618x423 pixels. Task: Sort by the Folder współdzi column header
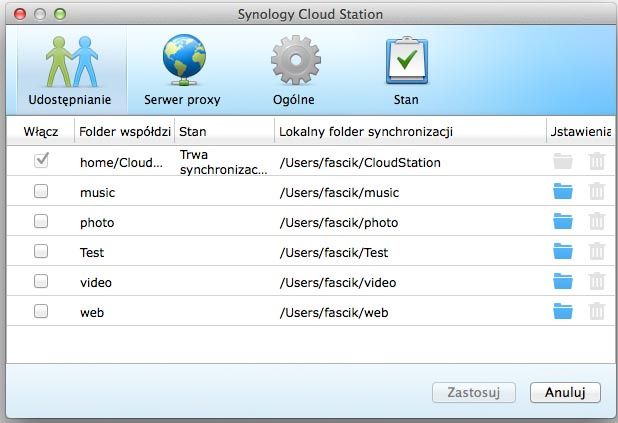pyautogui.click(x=125, y=131)
